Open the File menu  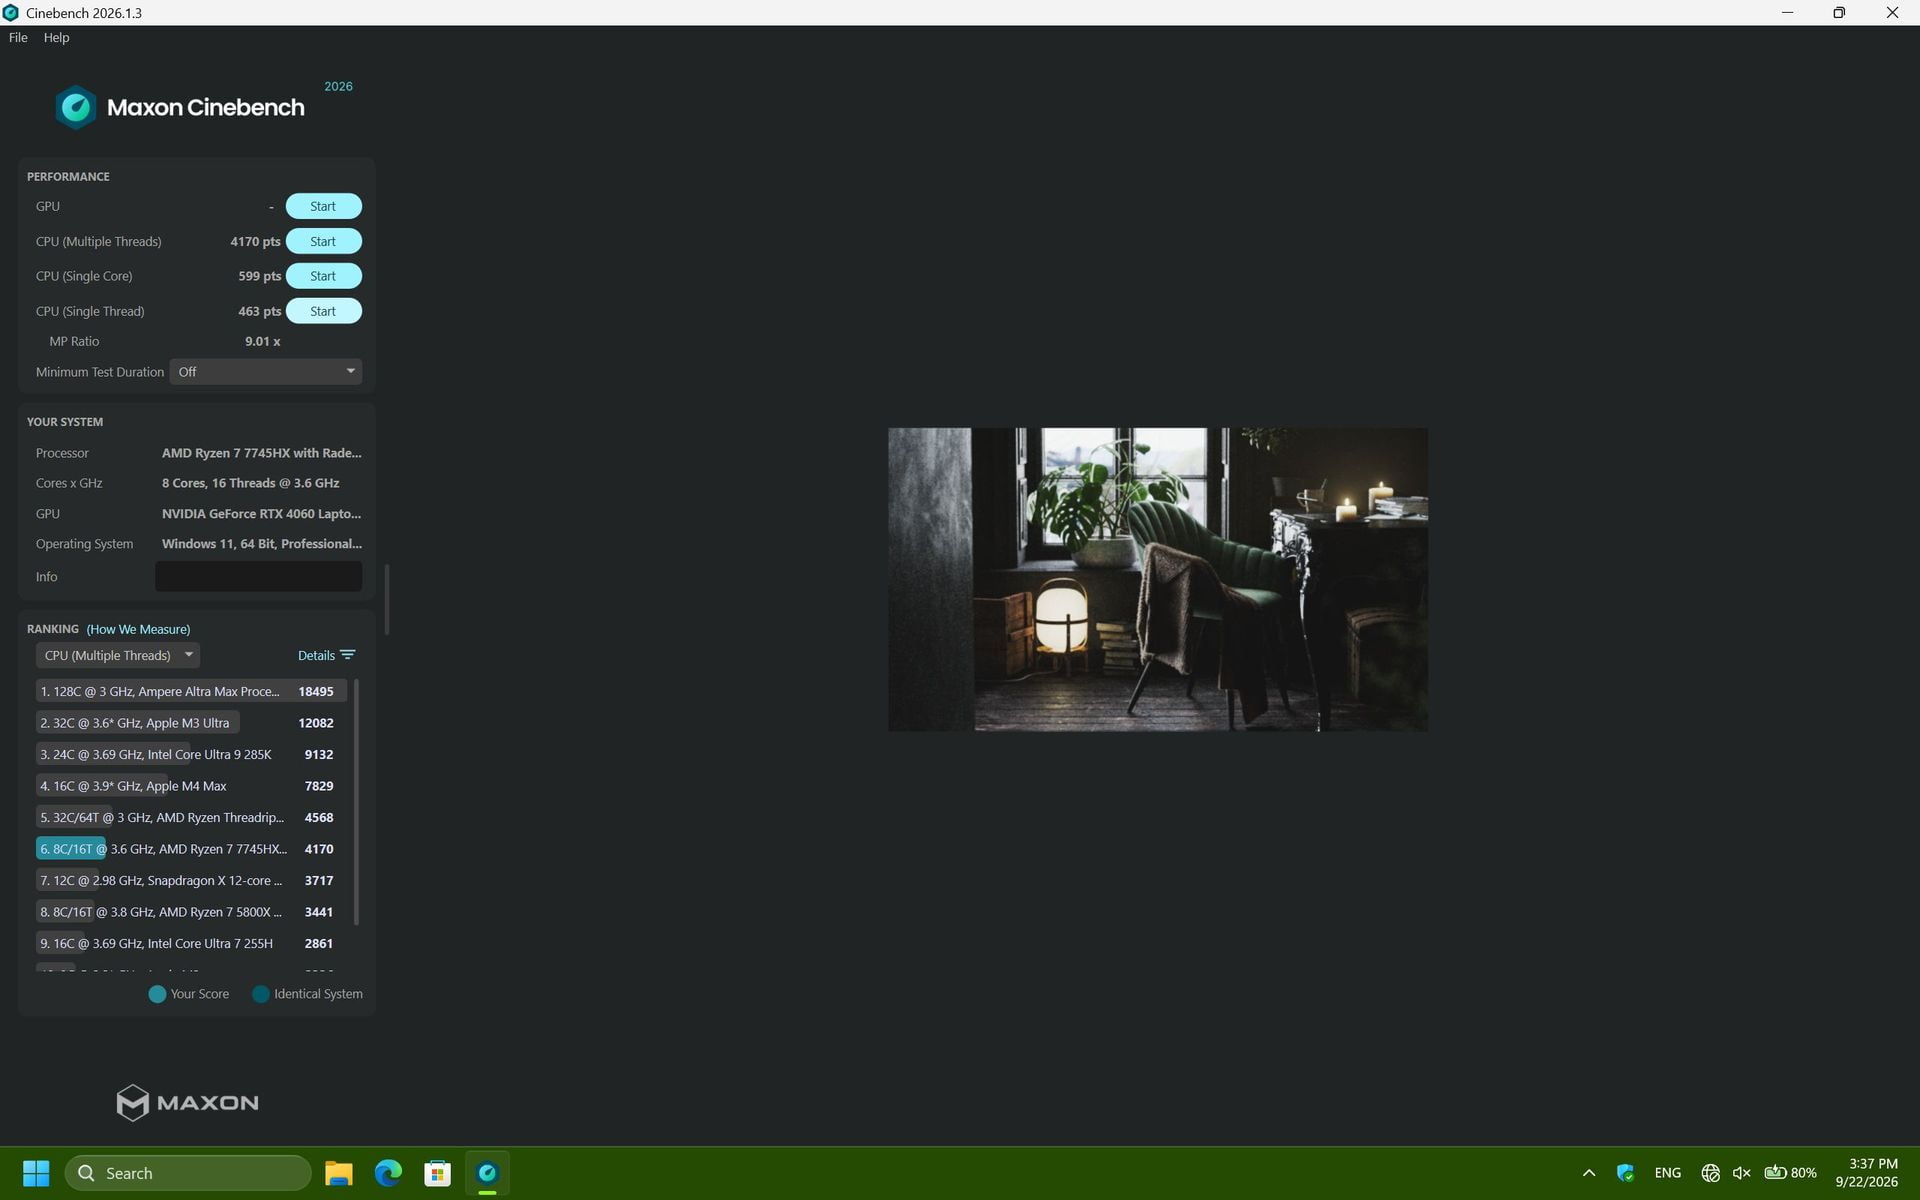tap(18, 37)
